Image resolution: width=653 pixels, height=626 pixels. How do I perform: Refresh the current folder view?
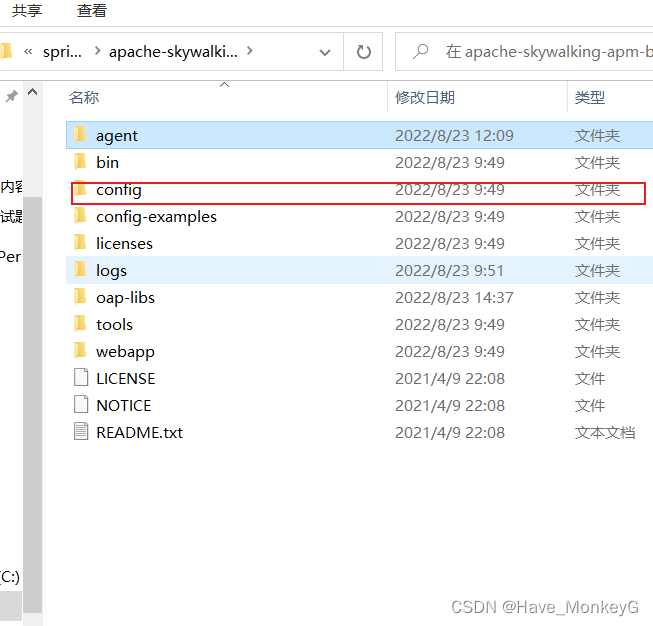point(364,52)
